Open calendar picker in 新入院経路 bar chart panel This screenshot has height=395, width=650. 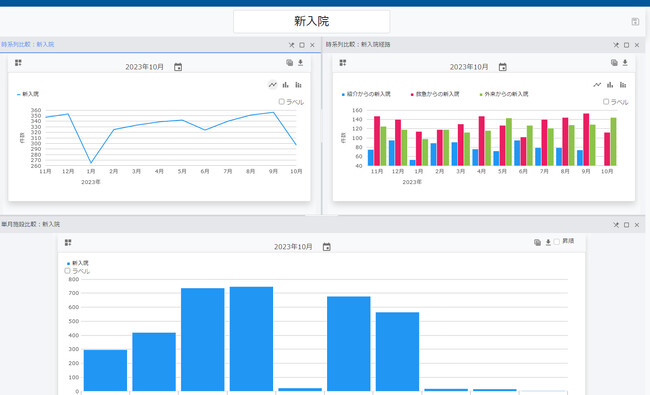tap(502, 67)
